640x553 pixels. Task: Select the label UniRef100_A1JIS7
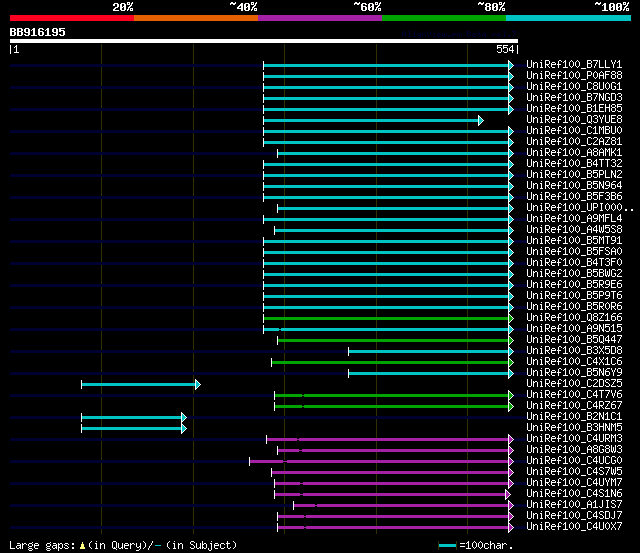574,505
